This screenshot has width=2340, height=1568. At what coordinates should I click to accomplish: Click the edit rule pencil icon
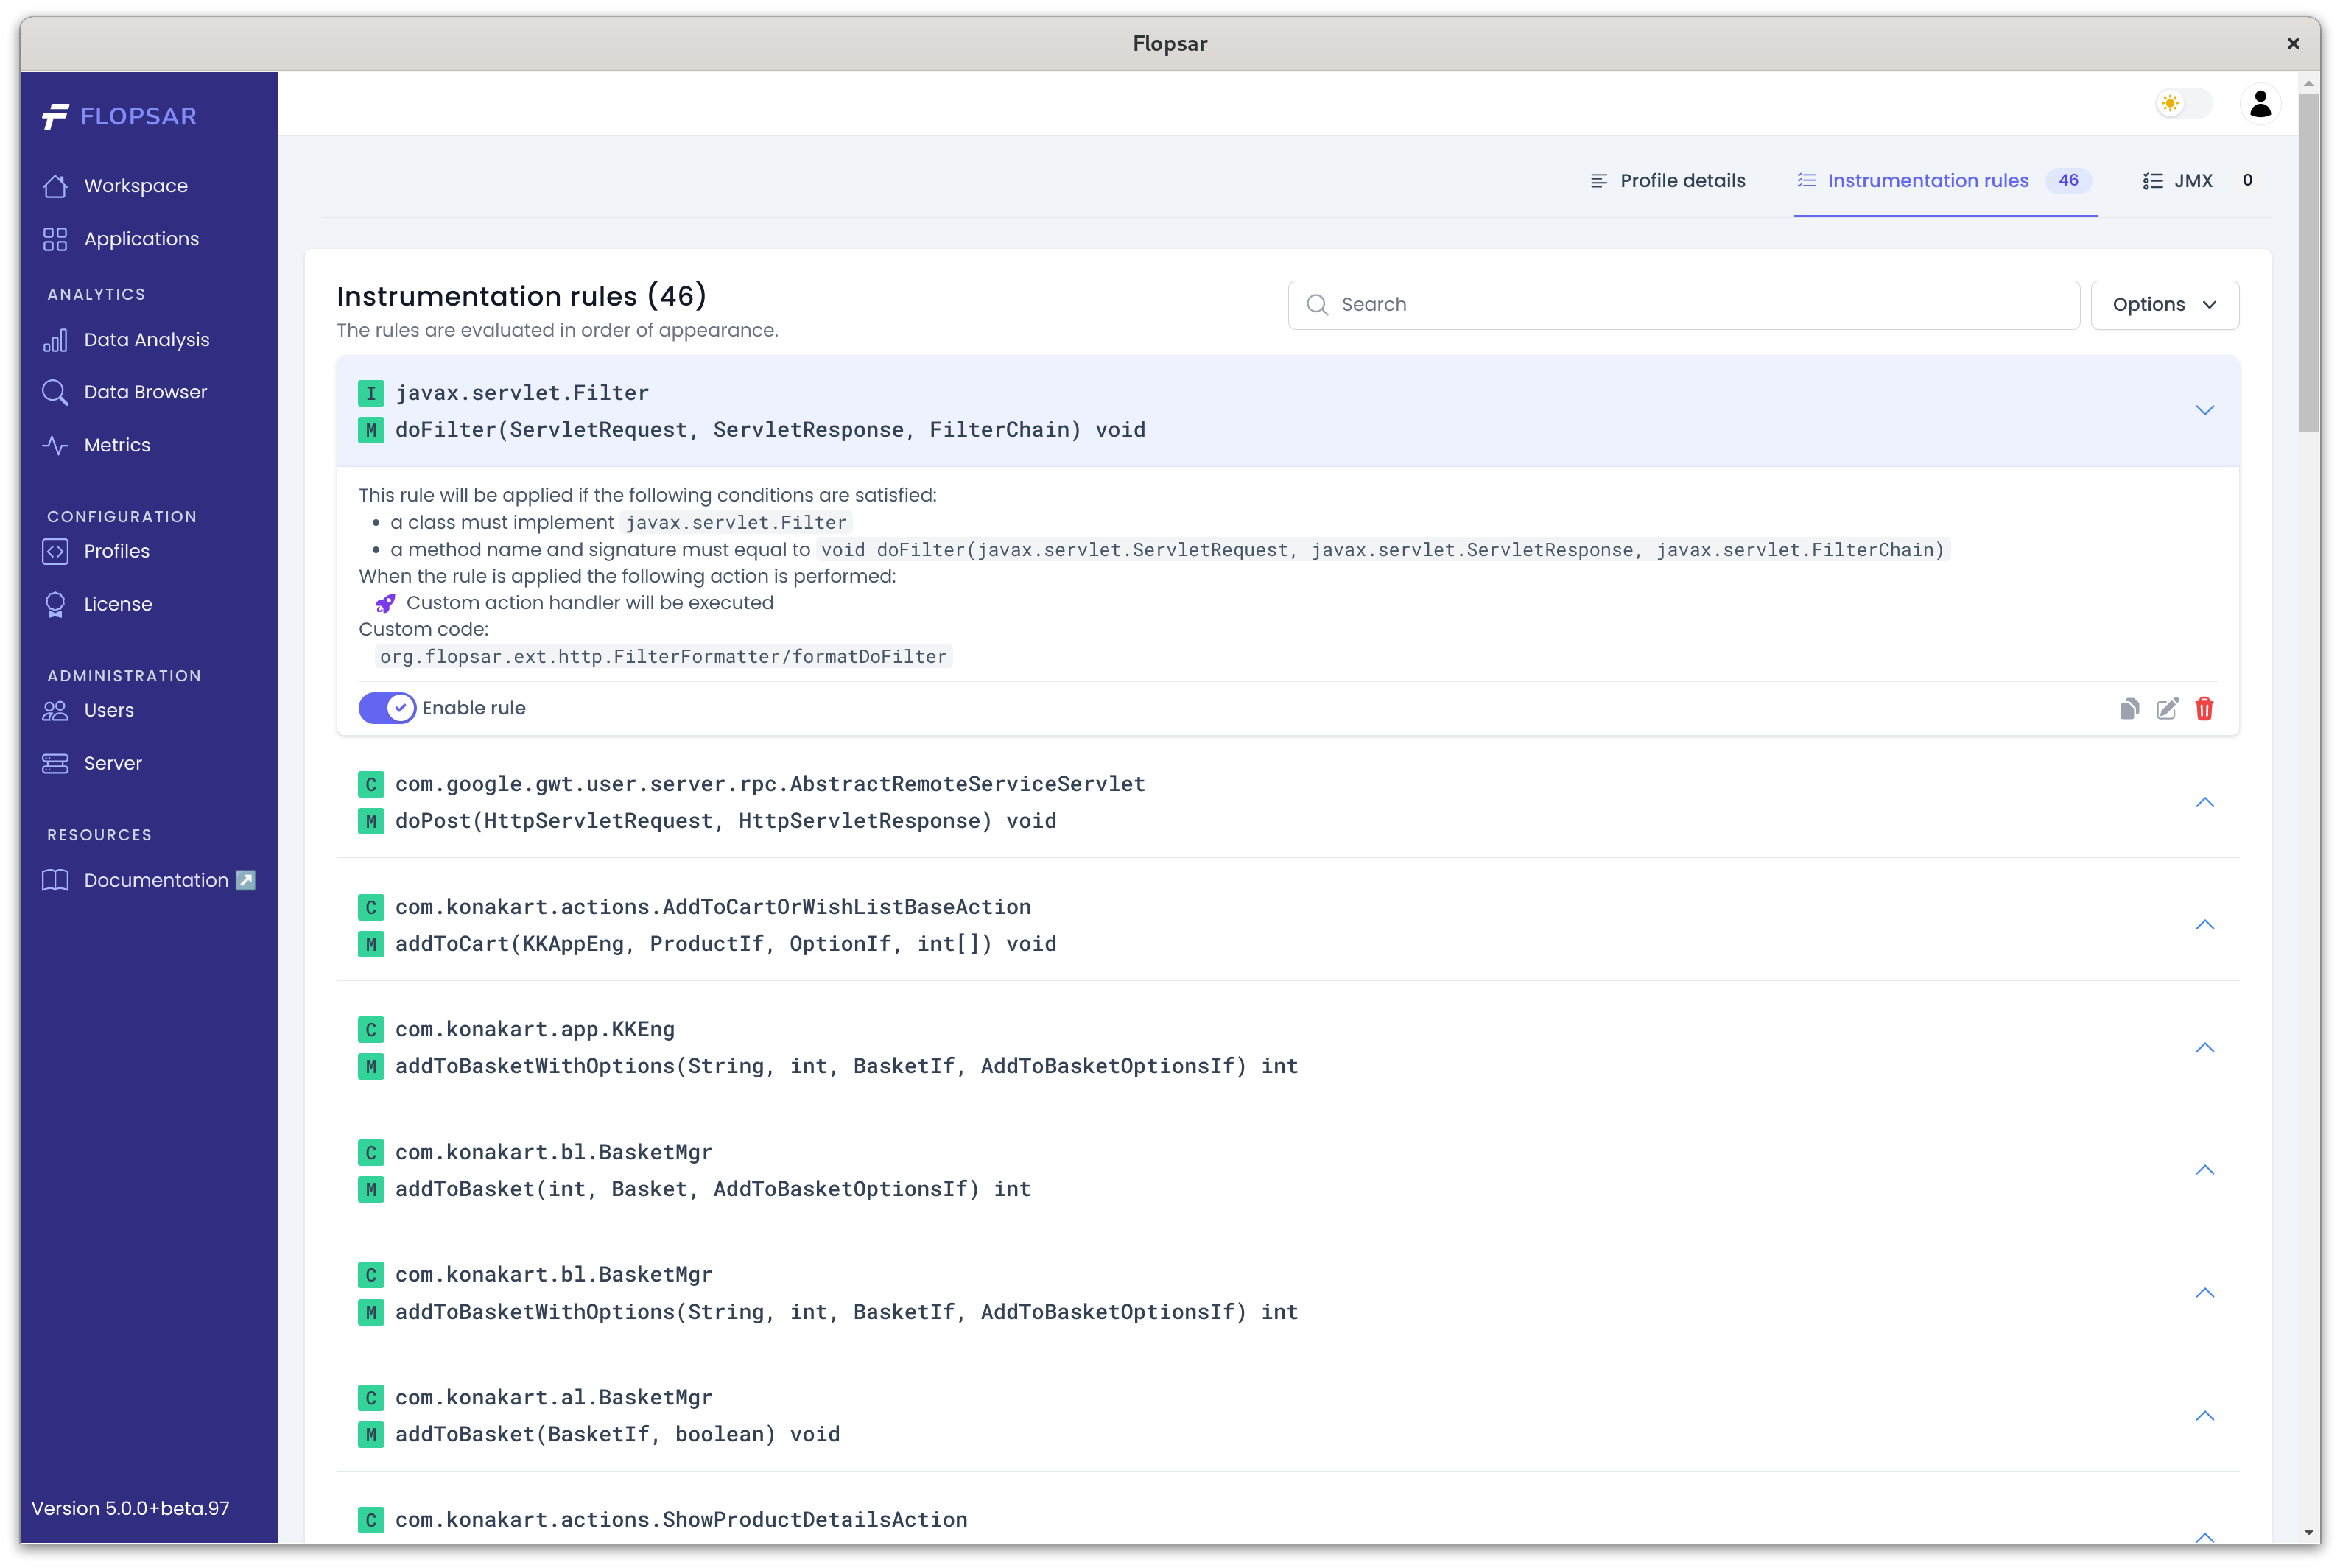[2167, 709]
